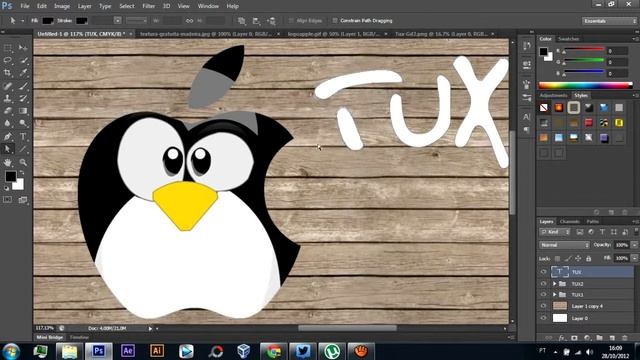Add a layer mask

click(x=574, y=338)
